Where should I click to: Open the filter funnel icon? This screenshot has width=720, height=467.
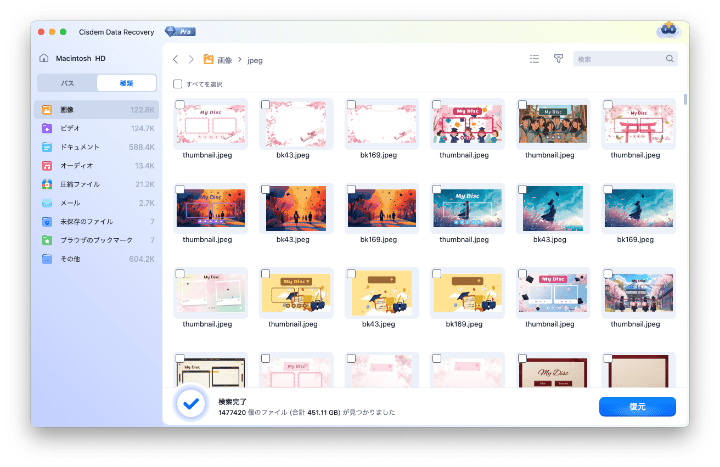tap(559, 60)
